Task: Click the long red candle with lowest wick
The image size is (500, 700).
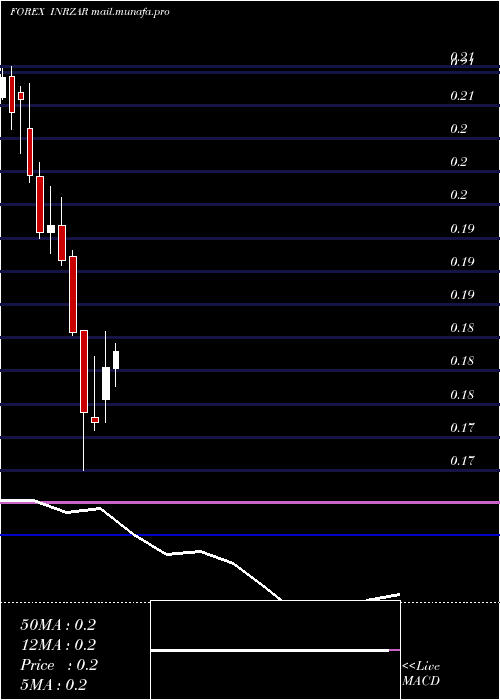Action: coord(84,371)
